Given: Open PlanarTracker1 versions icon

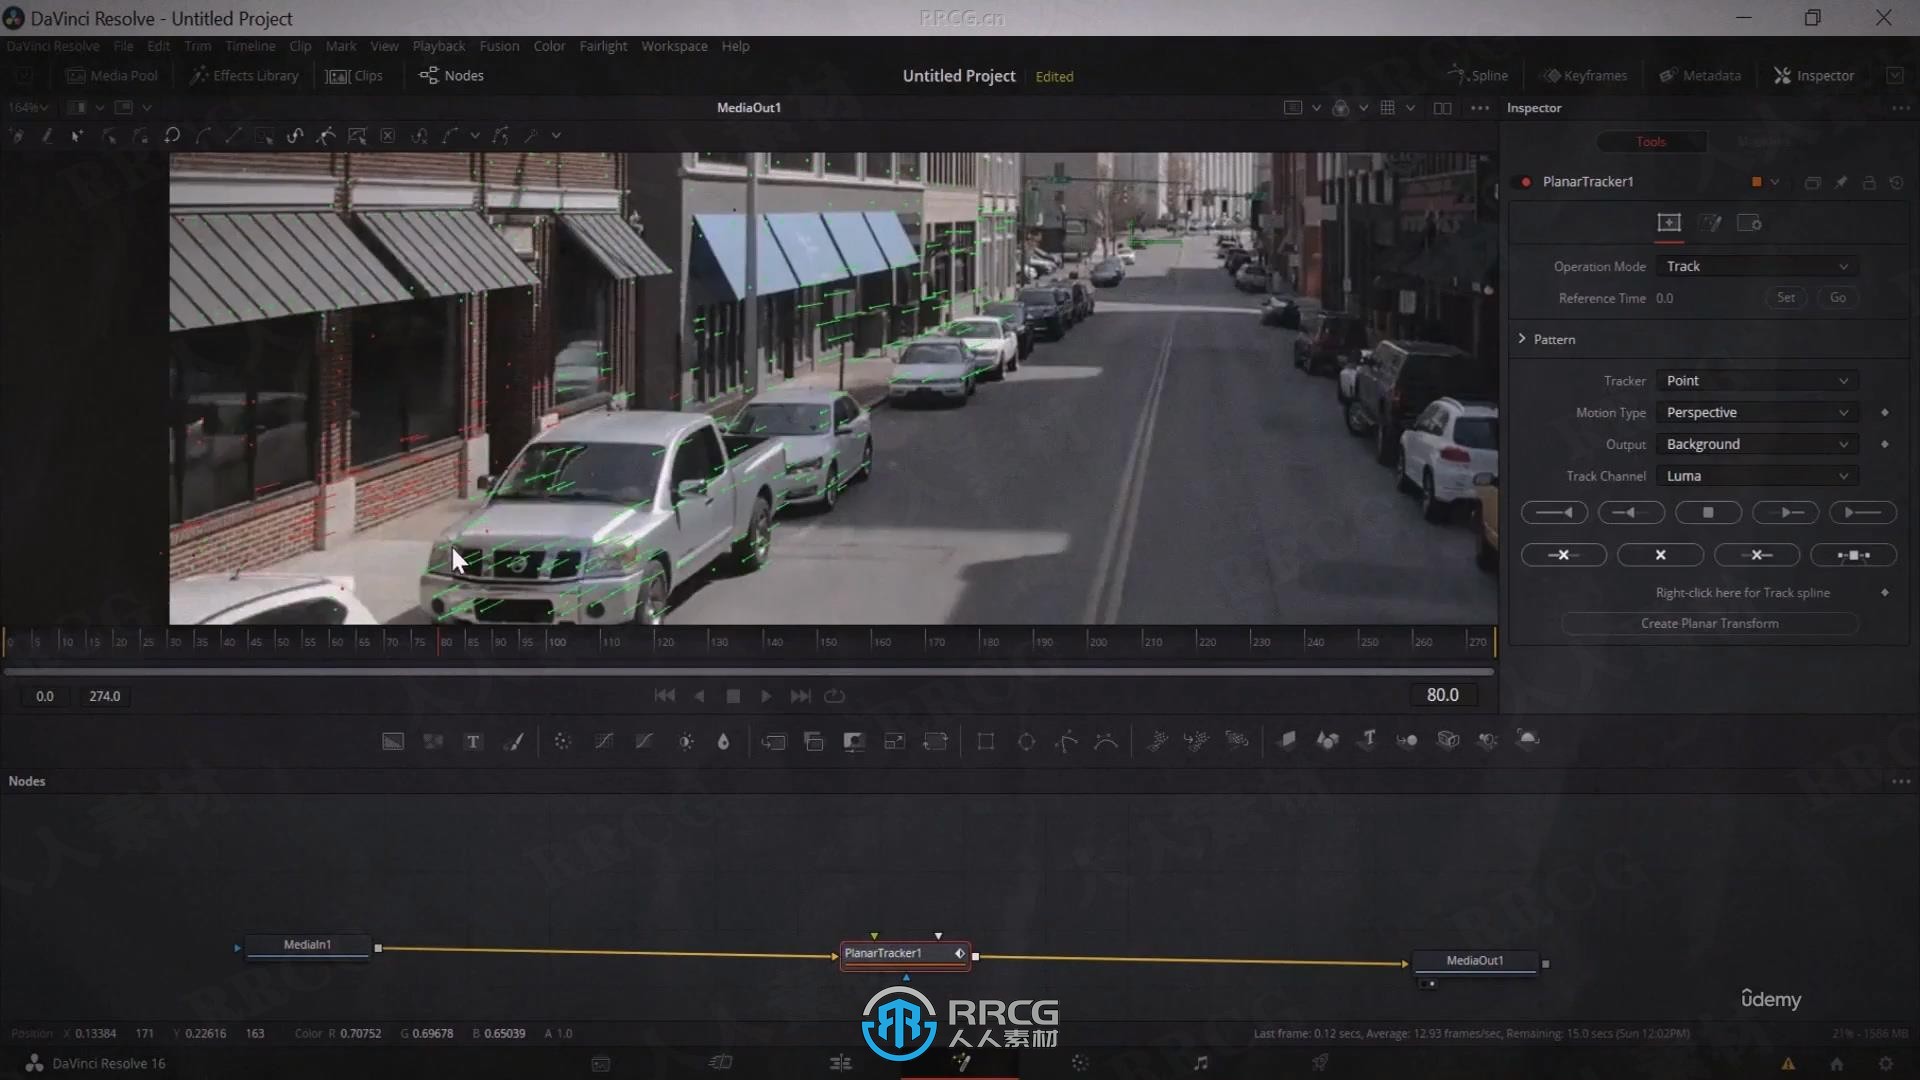Looking at the screenshot, I should pyautogui.click(x=1812, y=182).
